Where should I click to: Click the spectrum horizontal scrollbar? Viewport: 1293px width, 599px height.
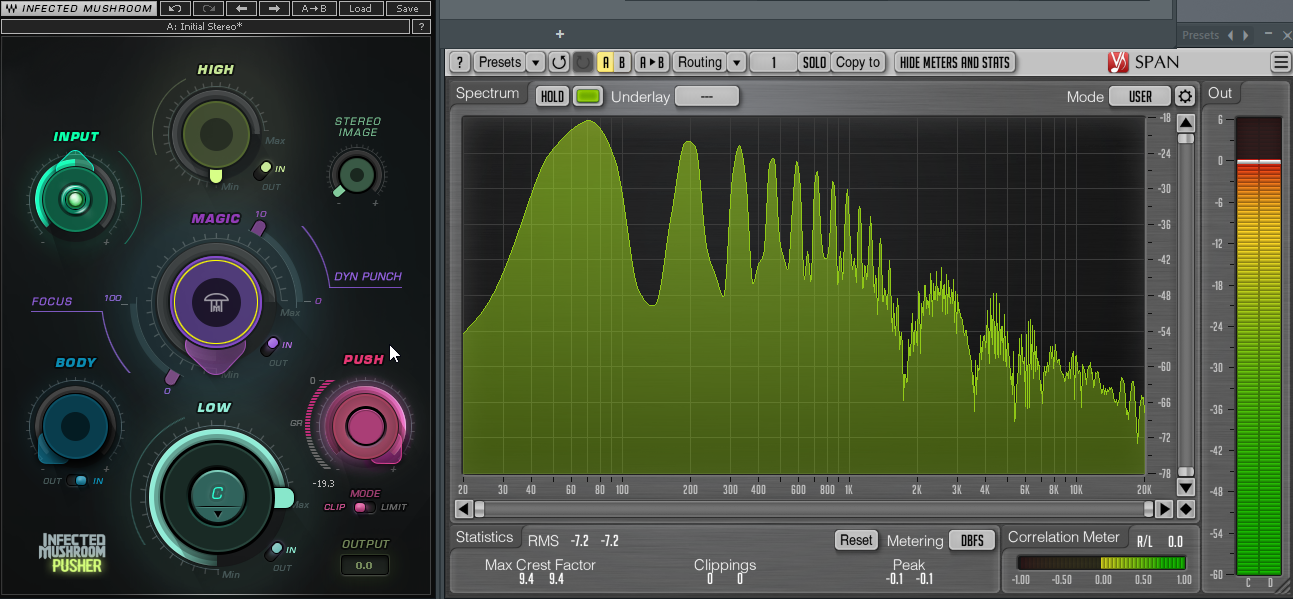click(x=813, y=509)
